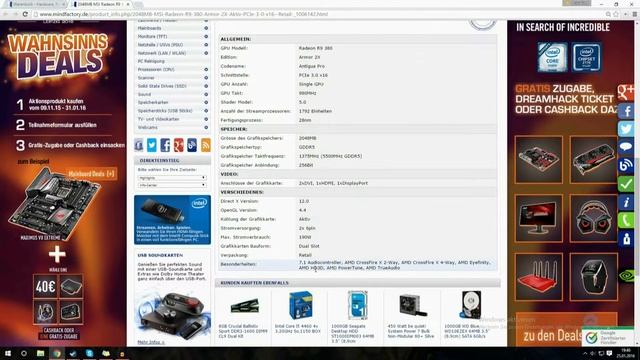Click the browser address bar
Screen dimensions: 640x360
point(318,14)
